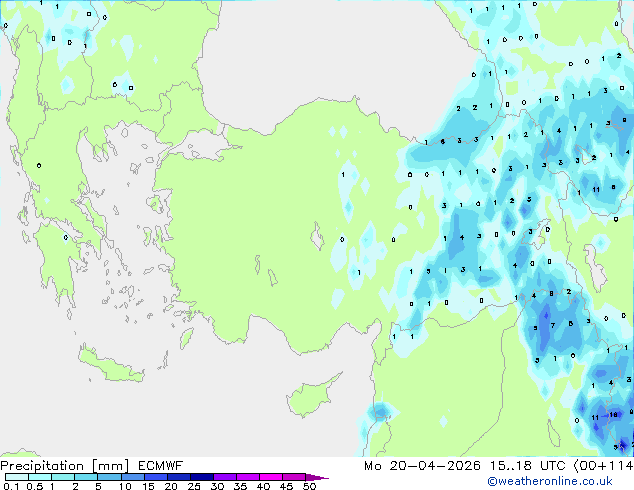Click the 'Precipitation [mm]' title text
This screenshot has width=634, height=490.
click(65, 466)
